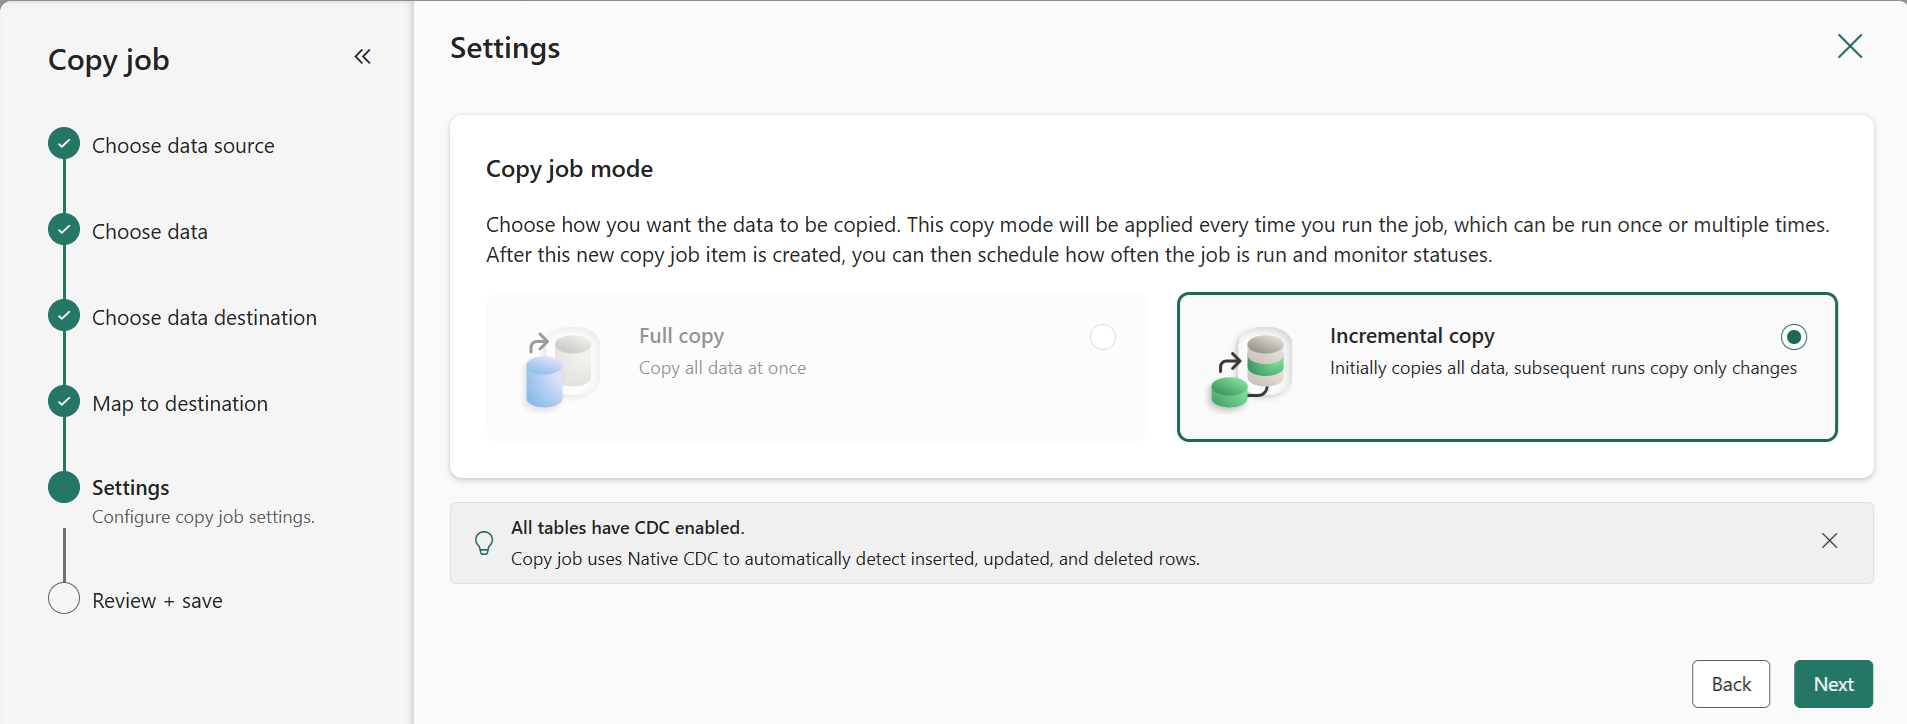Click the Full copy database icon
This screenshot has height=724, width=1907.
click(x=562, y=367)
